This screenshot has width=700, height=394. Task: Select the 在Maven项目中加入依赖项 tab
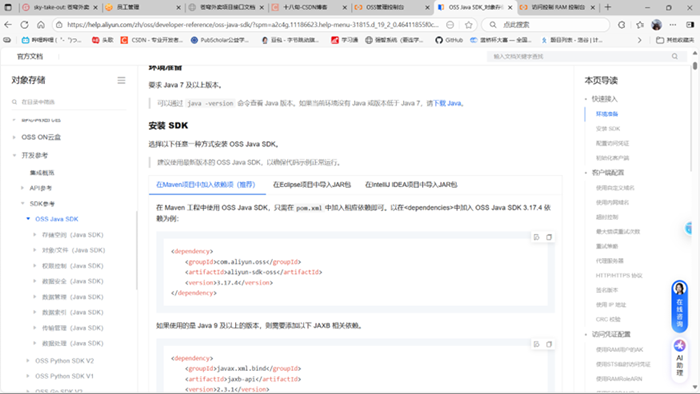[206, 185]
